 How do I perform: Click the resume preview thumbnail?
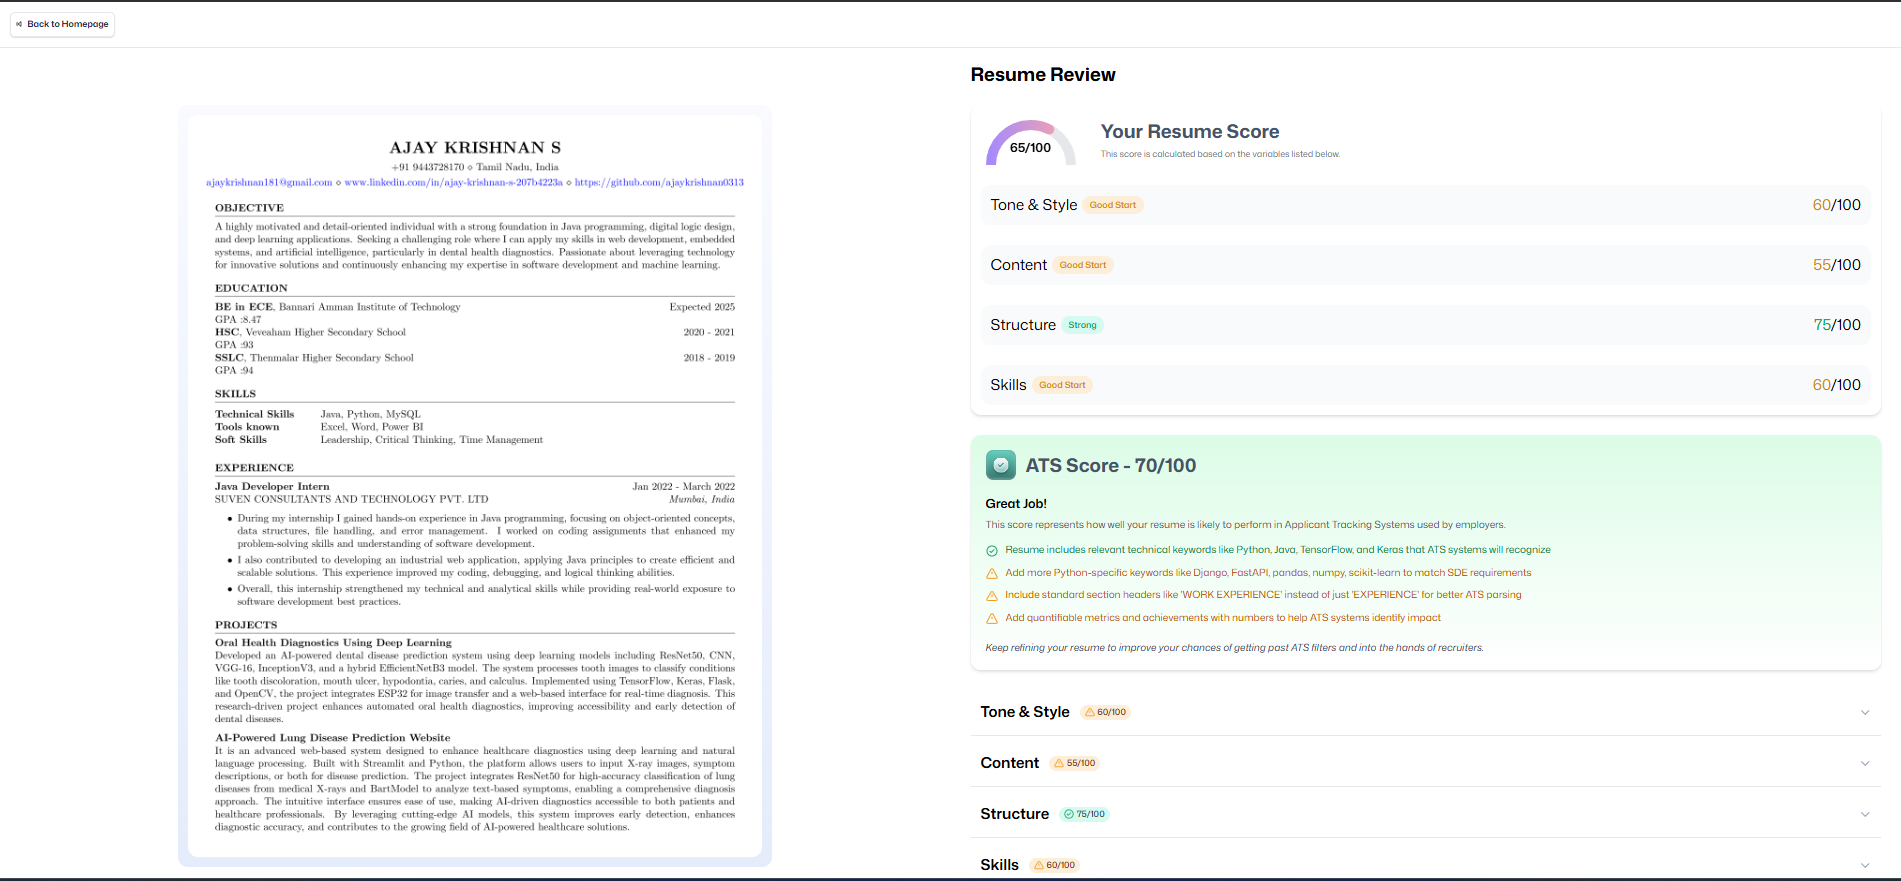(x=474, y=485)
